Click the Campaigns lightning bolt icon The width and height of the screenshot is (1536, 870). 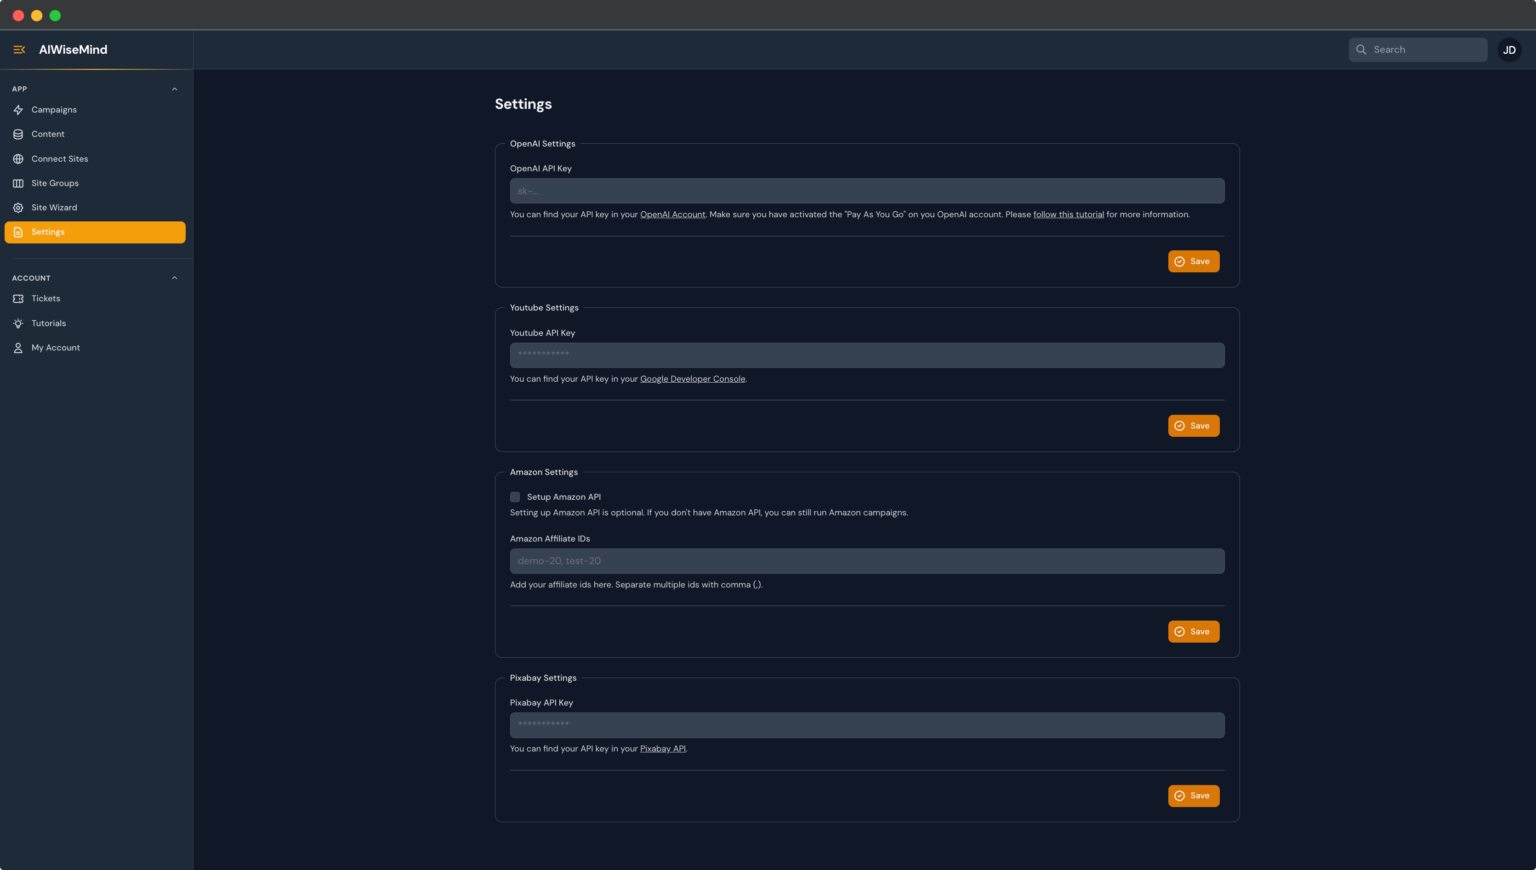pyautogui.click(x=18, y=110)
